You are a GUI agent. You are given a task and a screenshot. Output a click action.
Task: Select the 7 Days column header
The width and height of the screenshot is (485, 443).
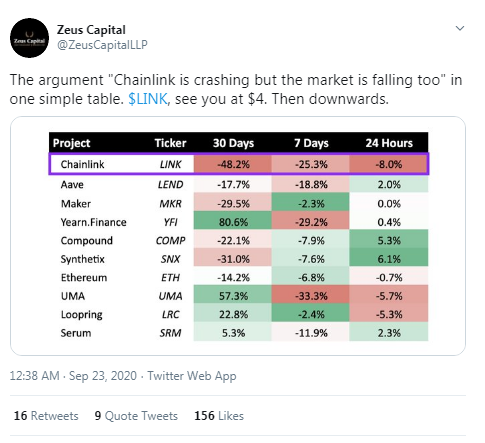click(x=311, y=143)
